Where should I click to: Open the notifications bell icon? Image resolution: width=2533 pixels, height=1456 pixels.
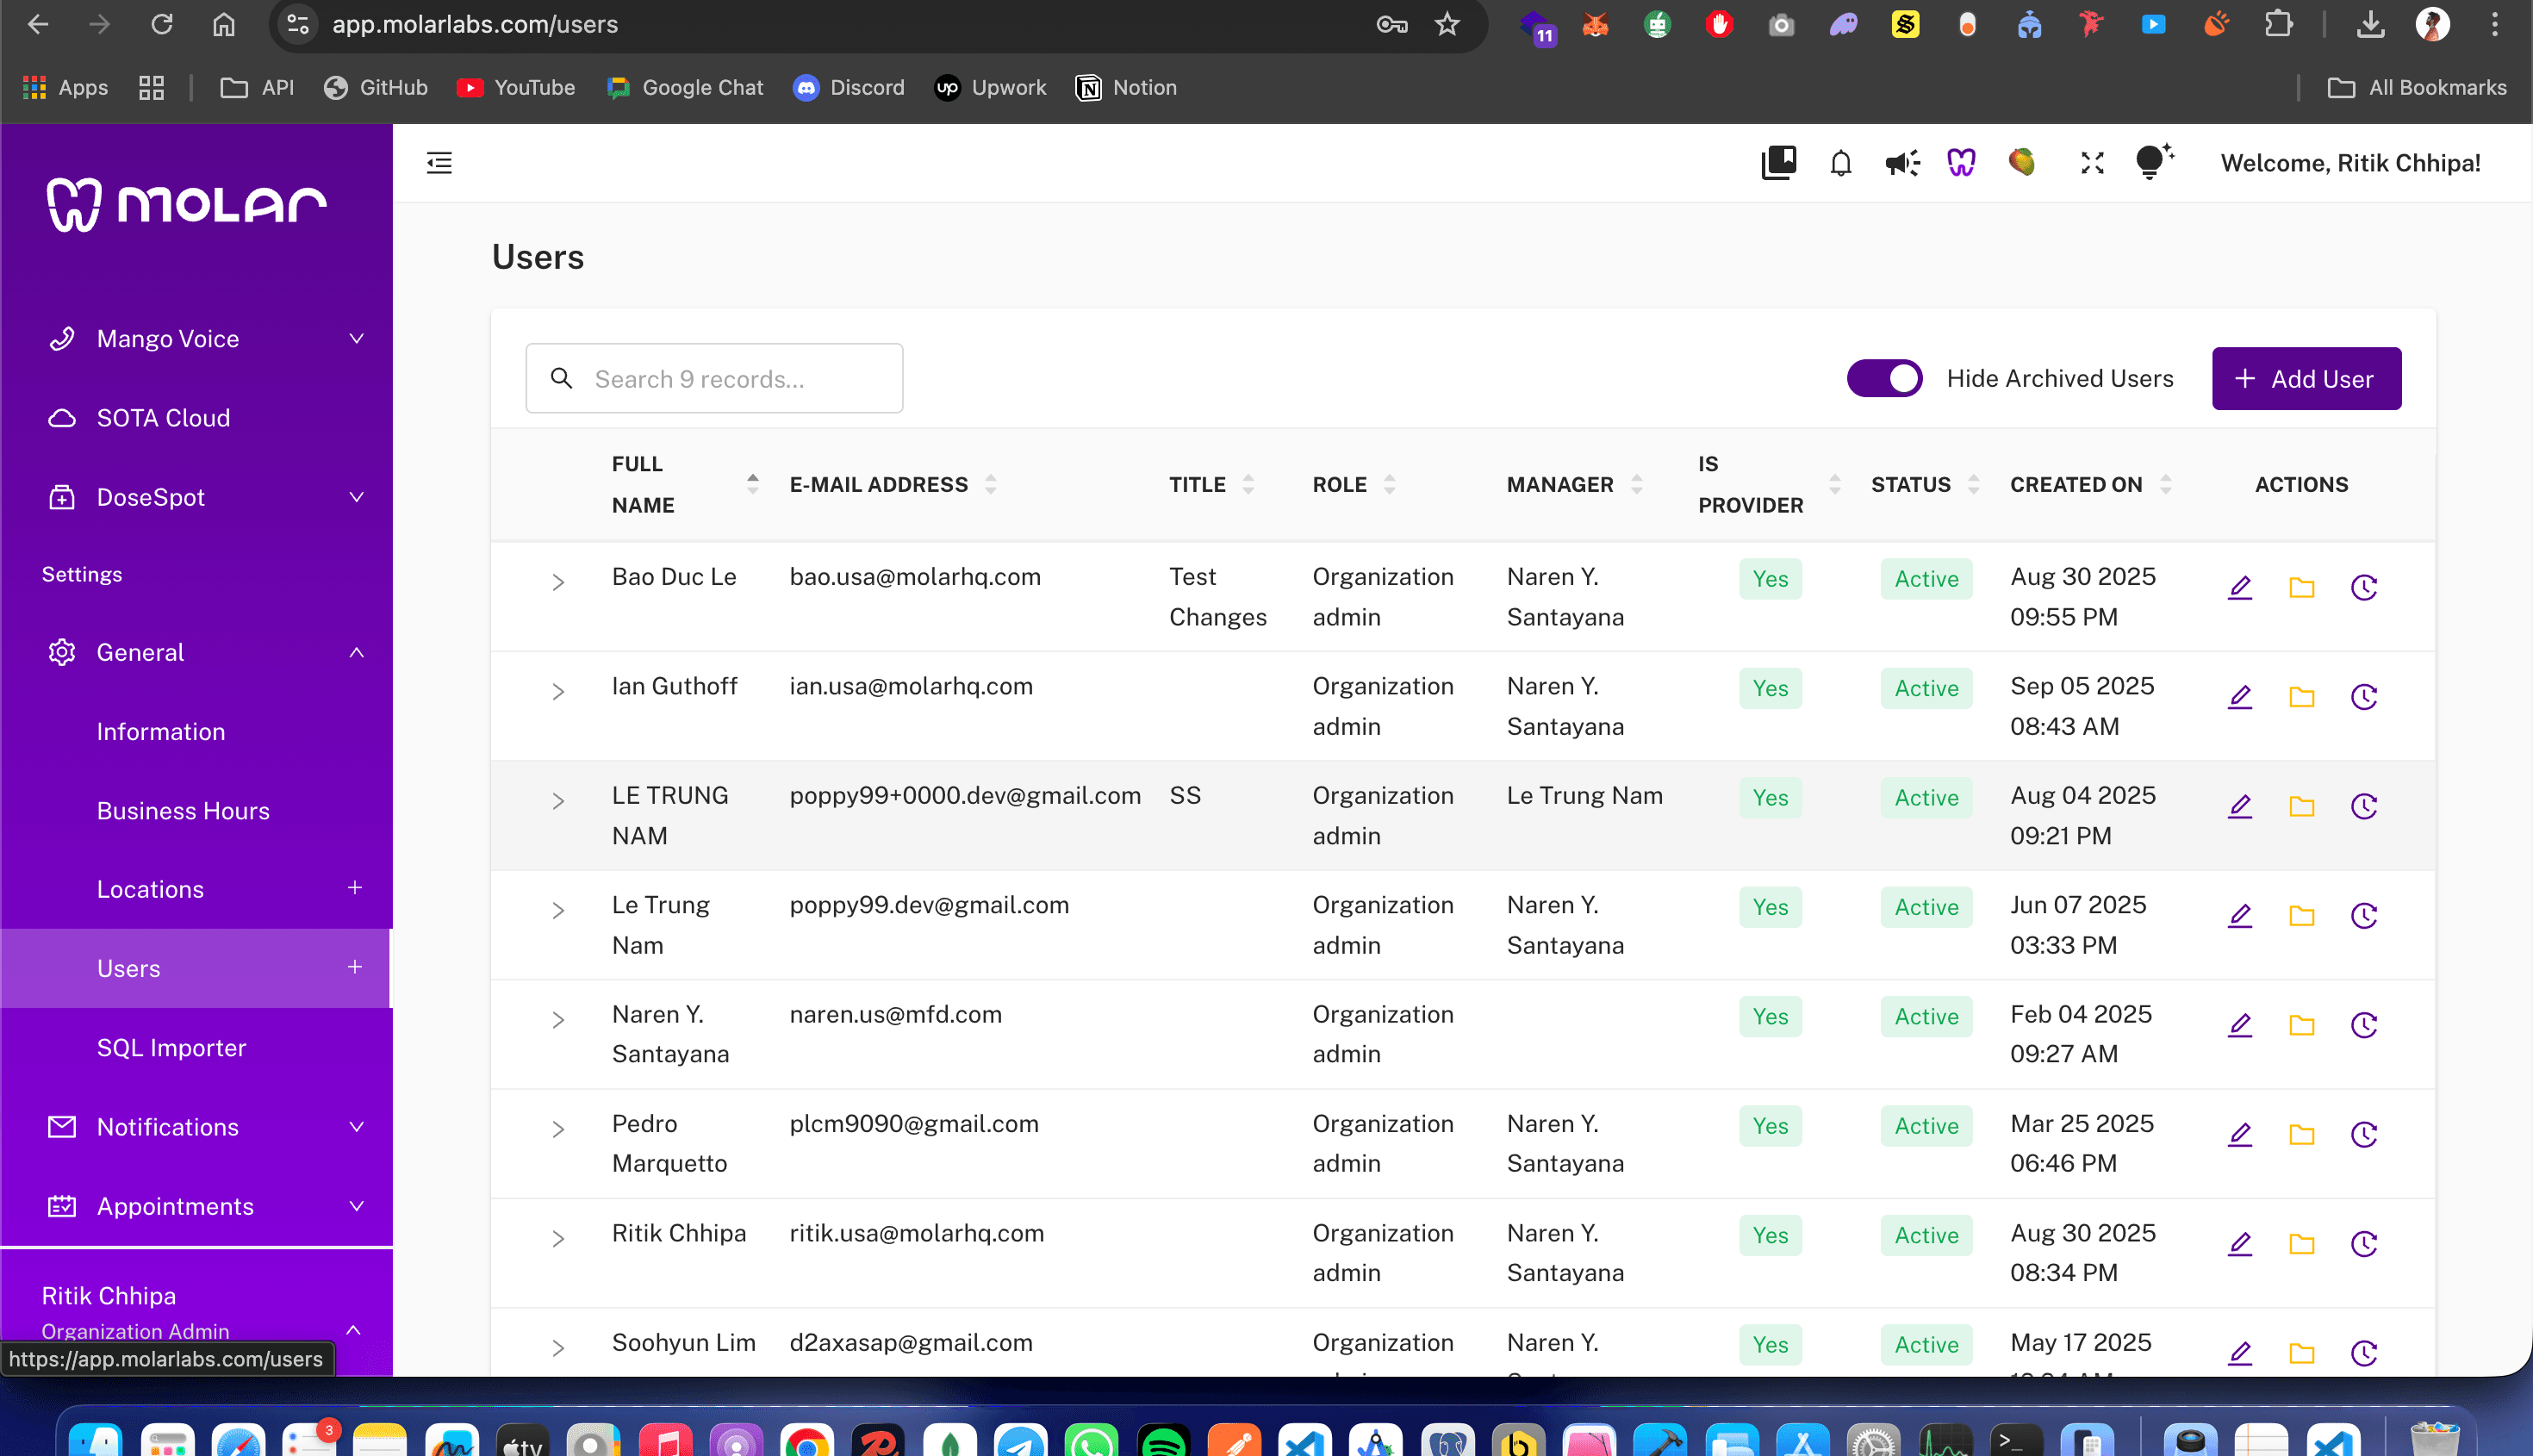[1840, 163]
